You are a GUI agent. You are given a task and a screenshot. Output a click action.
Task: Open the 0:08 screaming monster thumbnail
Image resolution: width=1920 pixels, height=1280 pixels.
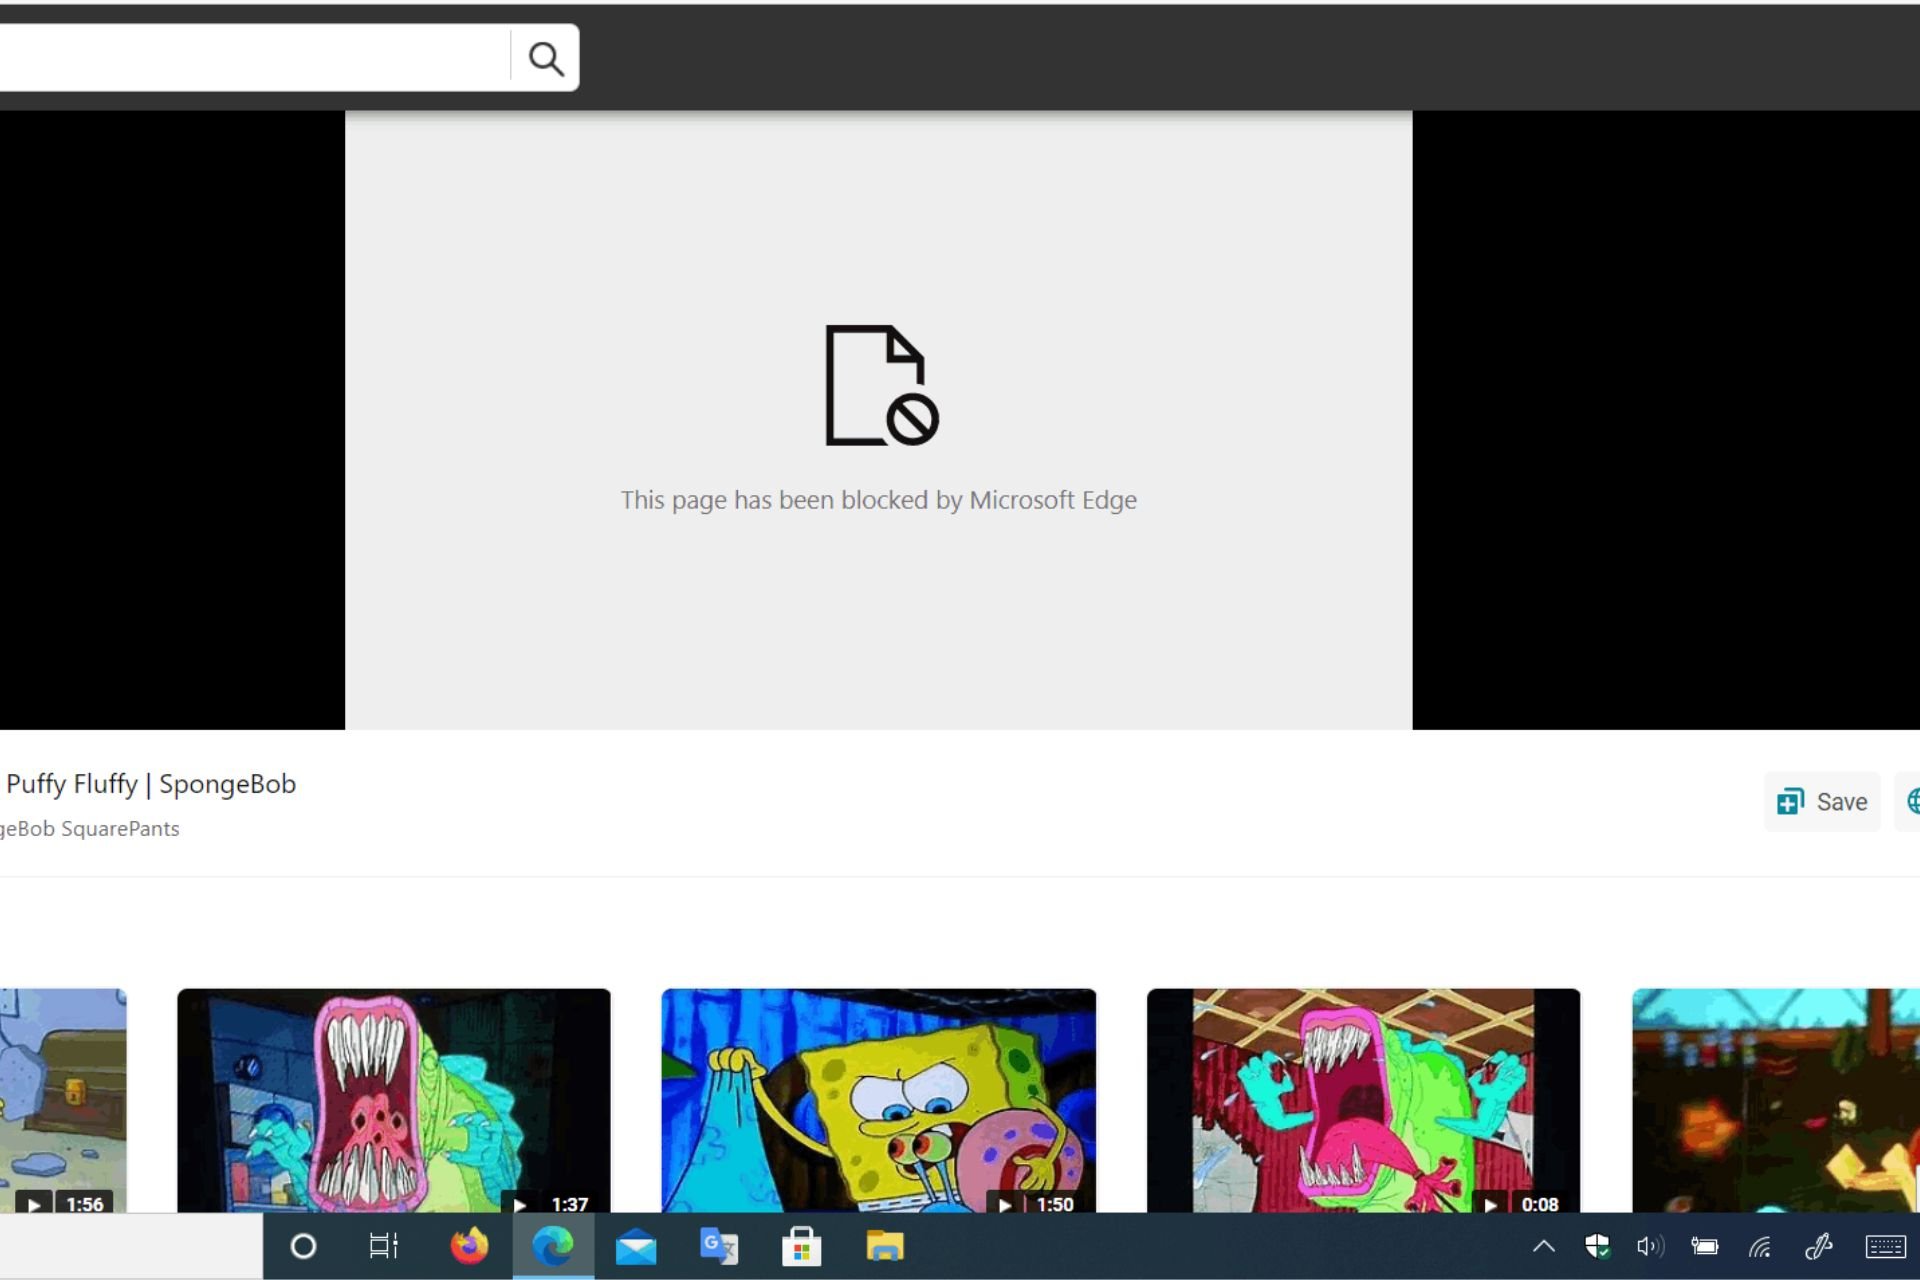pyautogui.click(x=1363, y=1100)
